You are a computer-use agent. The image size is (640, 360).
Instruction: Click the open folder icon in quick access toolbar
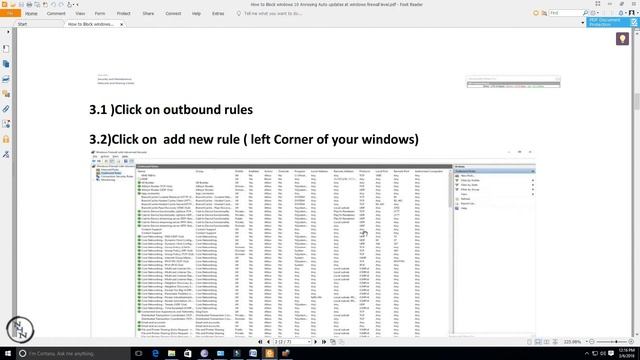tap(13, 4)
